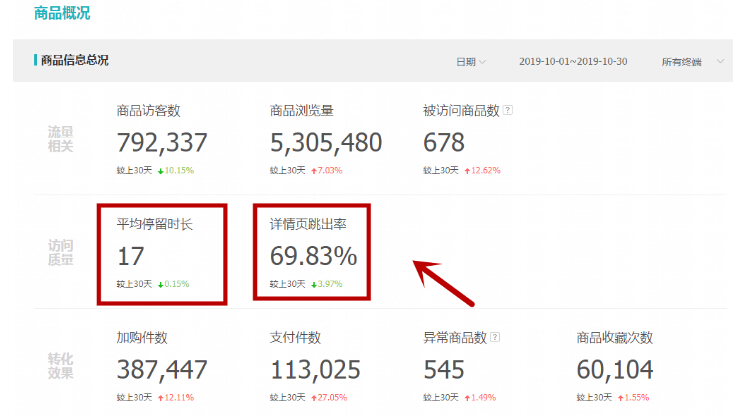Select the 平均停留时长 metric card
Screen dimensions: 735x417
[x=159, y=252]
